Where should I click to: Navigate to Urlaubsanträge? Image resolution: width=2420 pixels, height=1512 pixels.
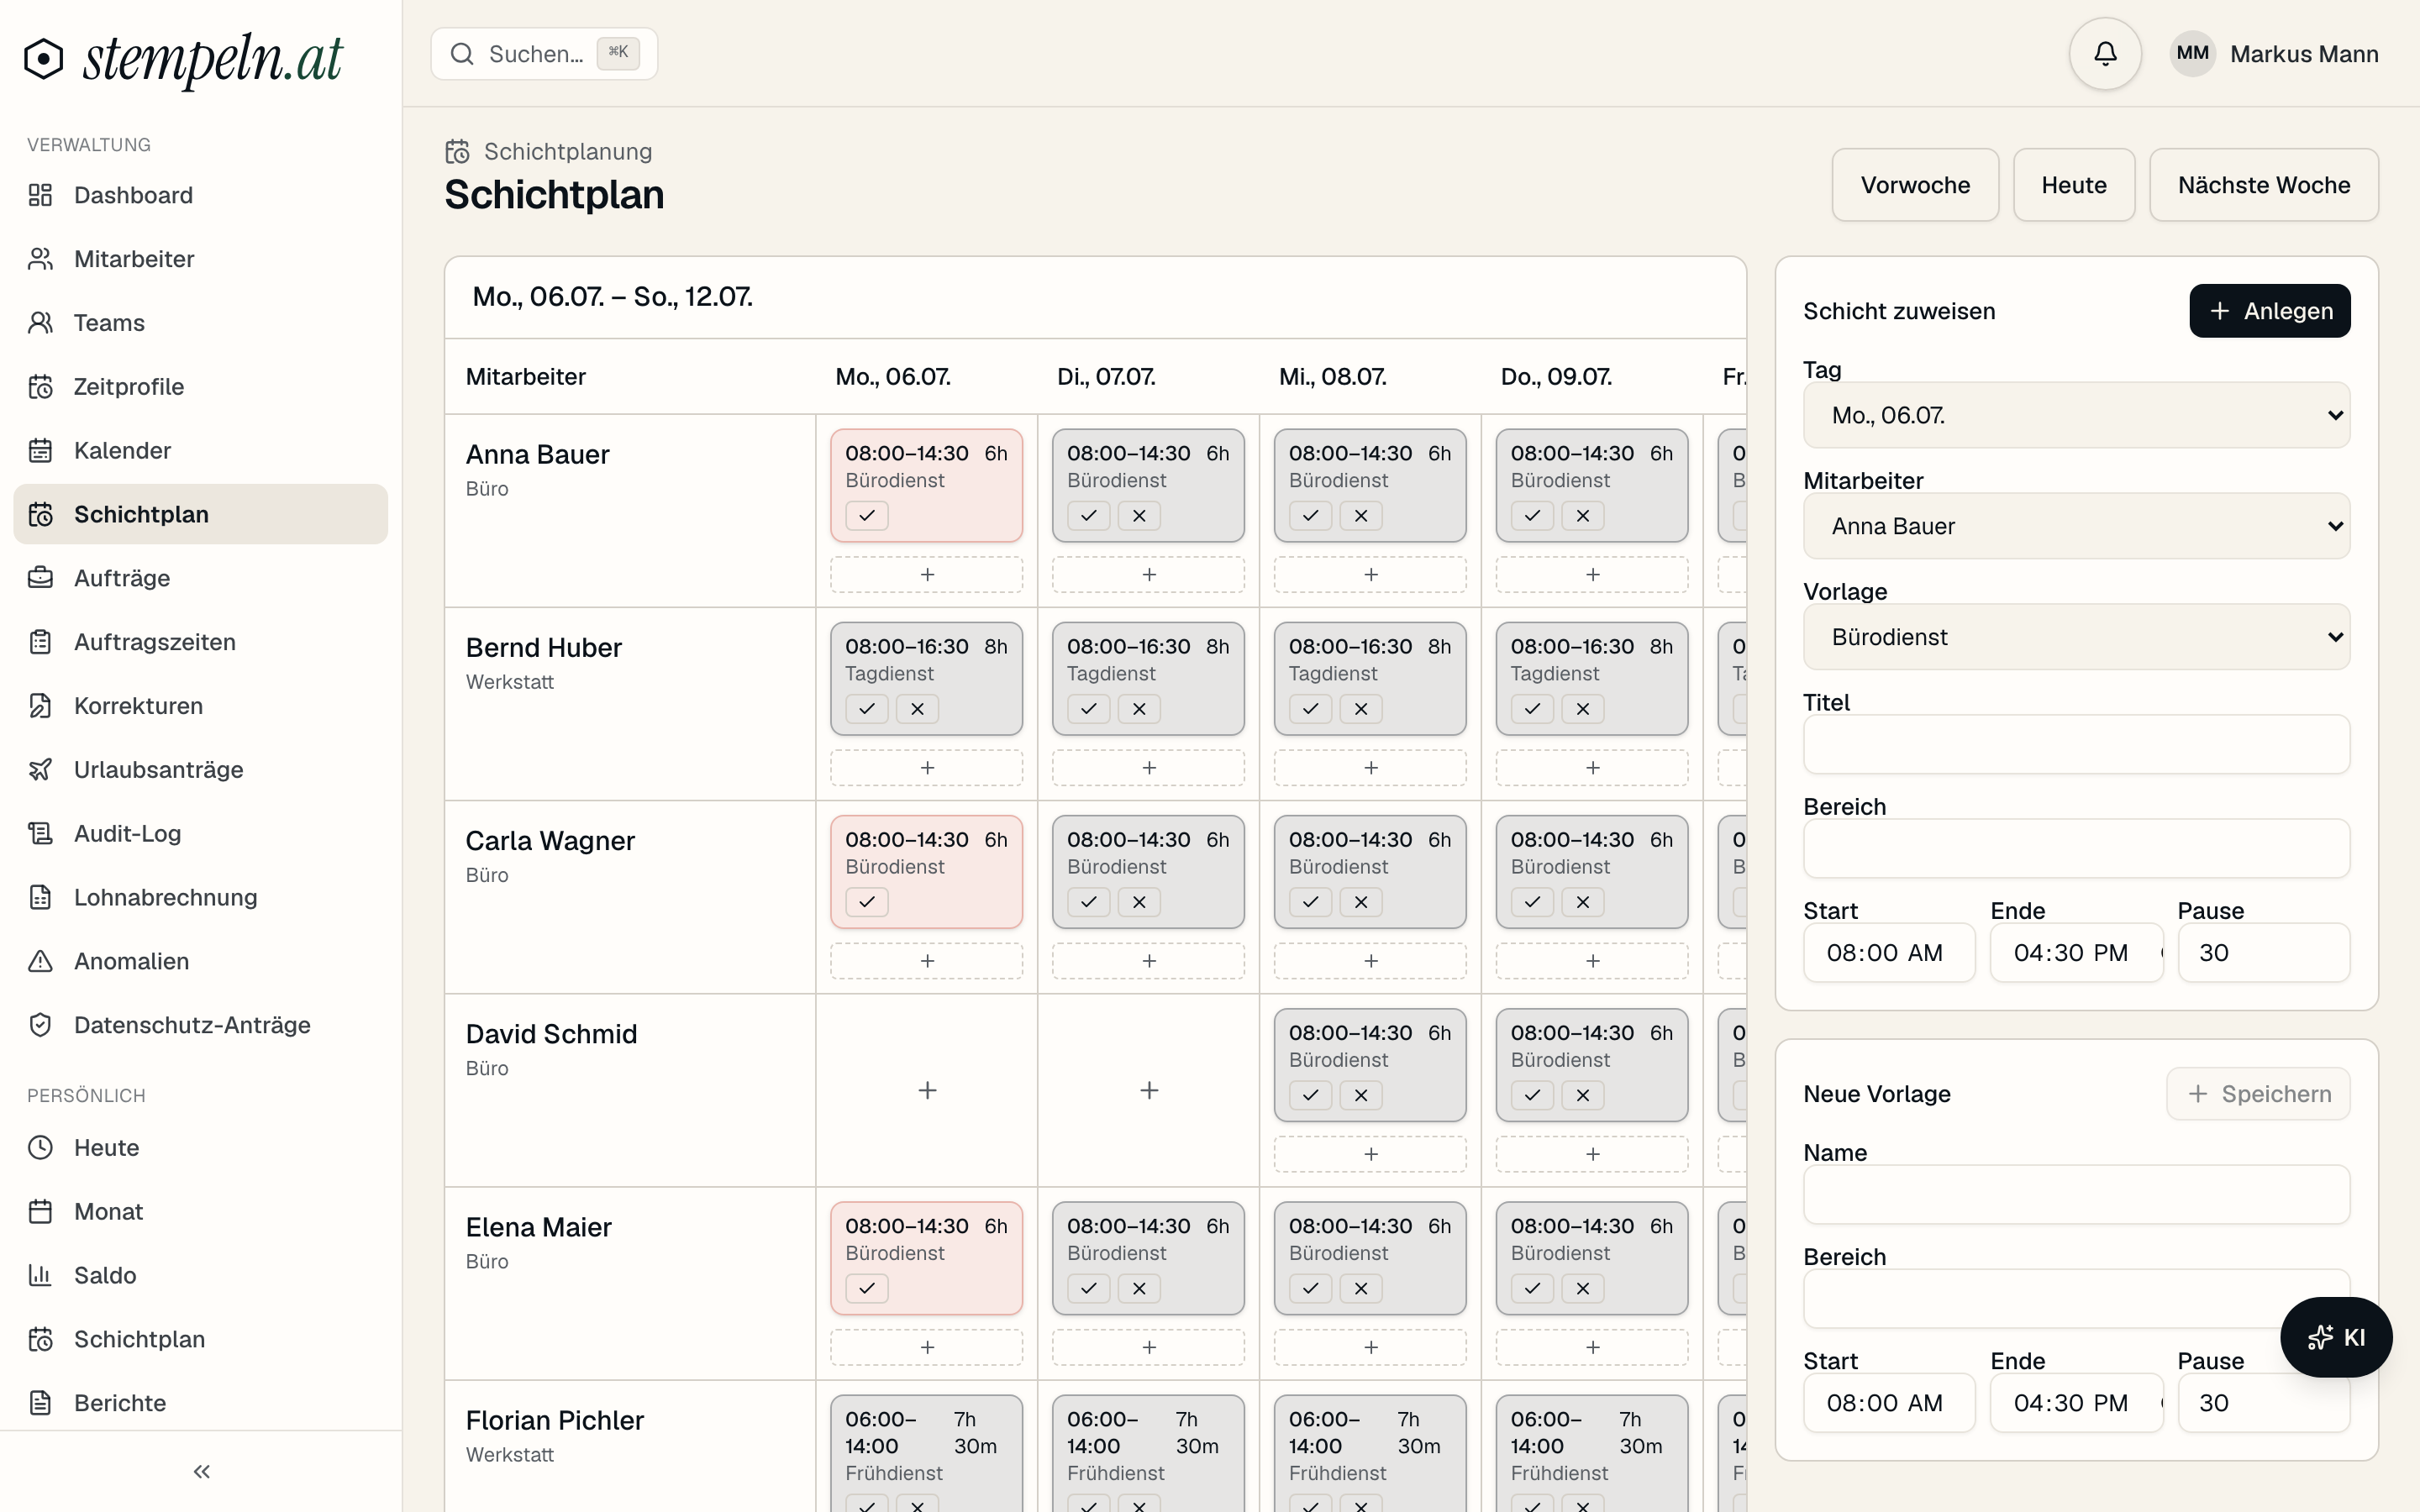[200, 770]
